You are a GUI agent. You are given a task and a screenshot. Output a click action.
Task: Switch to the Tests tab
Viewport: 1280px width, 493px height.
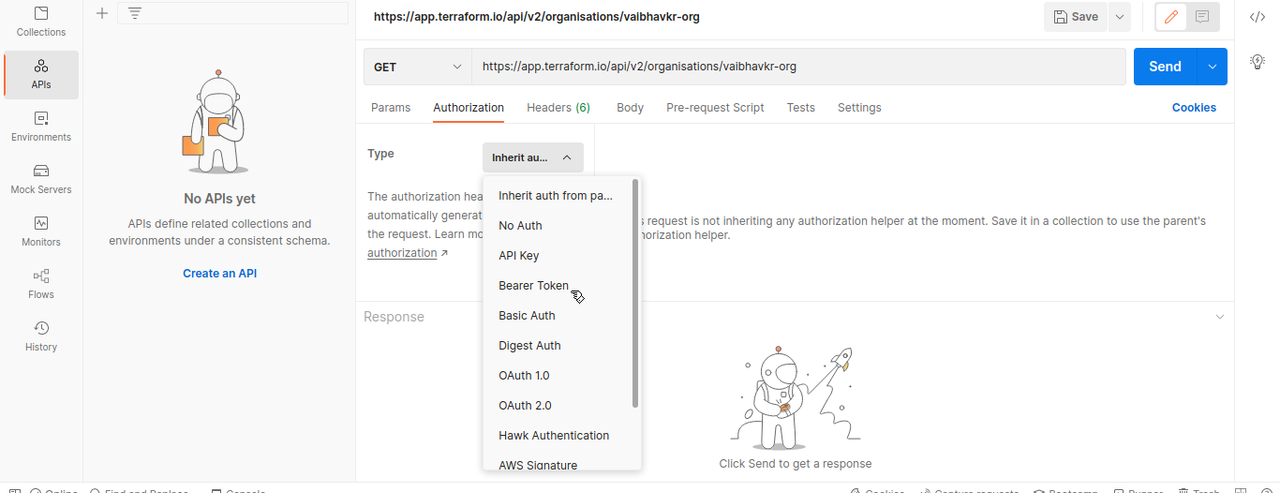point(801,108)
